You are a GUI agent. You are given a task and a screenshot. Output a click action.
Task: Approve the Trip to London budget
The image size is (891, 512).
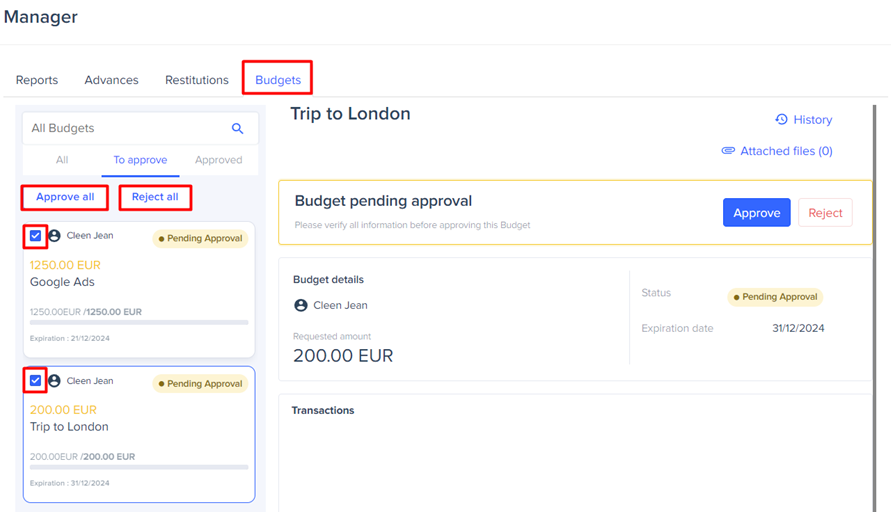point(756,213)
